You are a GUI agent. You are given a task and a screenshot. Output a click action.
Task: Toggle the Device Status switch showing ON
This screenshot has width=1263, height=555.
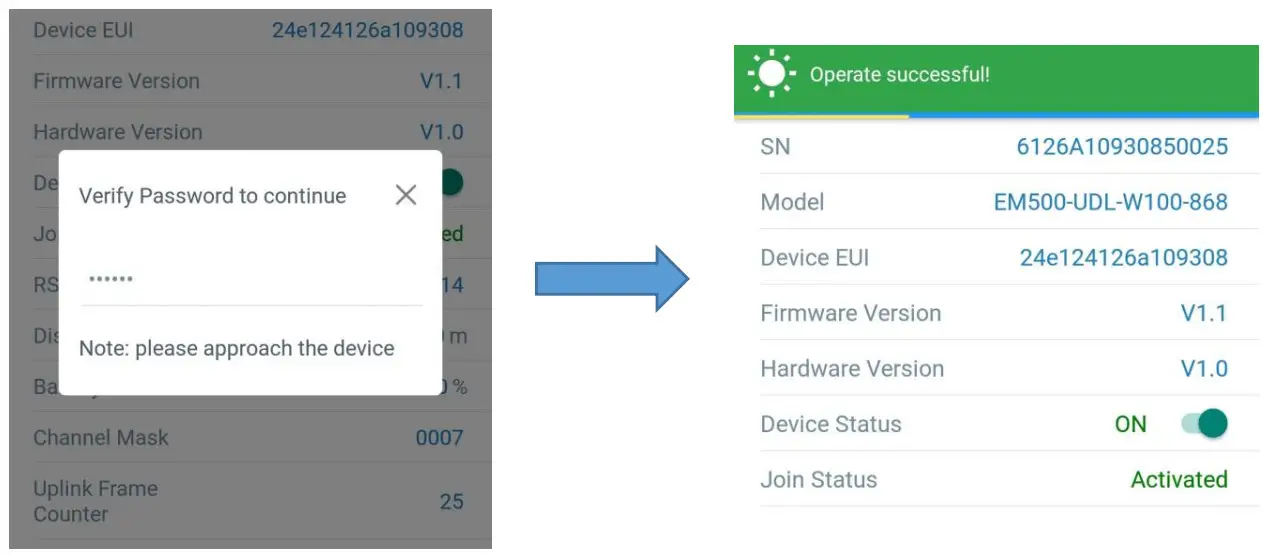1204,424
